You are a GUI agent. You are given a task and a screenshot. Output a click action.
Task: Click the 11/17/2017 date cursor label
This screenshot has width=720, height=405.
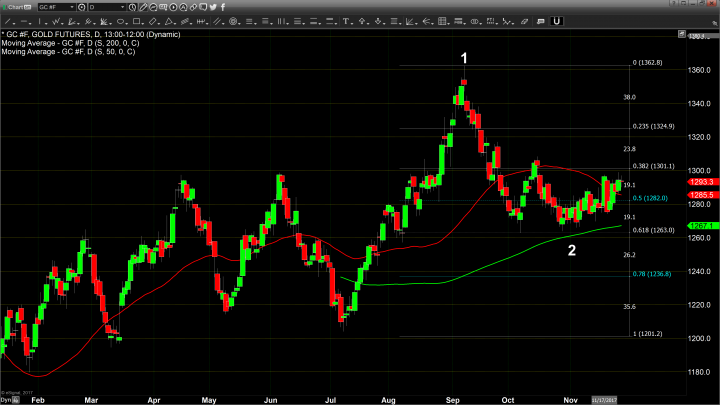tap(604, 400)
